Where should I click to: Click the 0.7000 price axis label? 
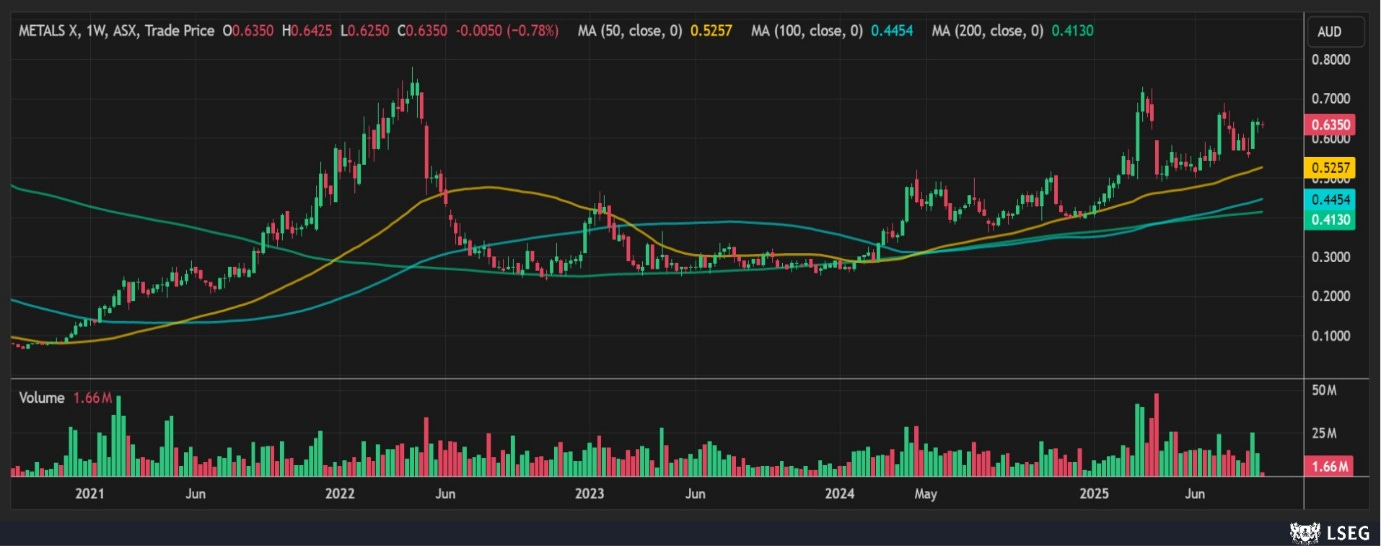[x=1331, y=99]
